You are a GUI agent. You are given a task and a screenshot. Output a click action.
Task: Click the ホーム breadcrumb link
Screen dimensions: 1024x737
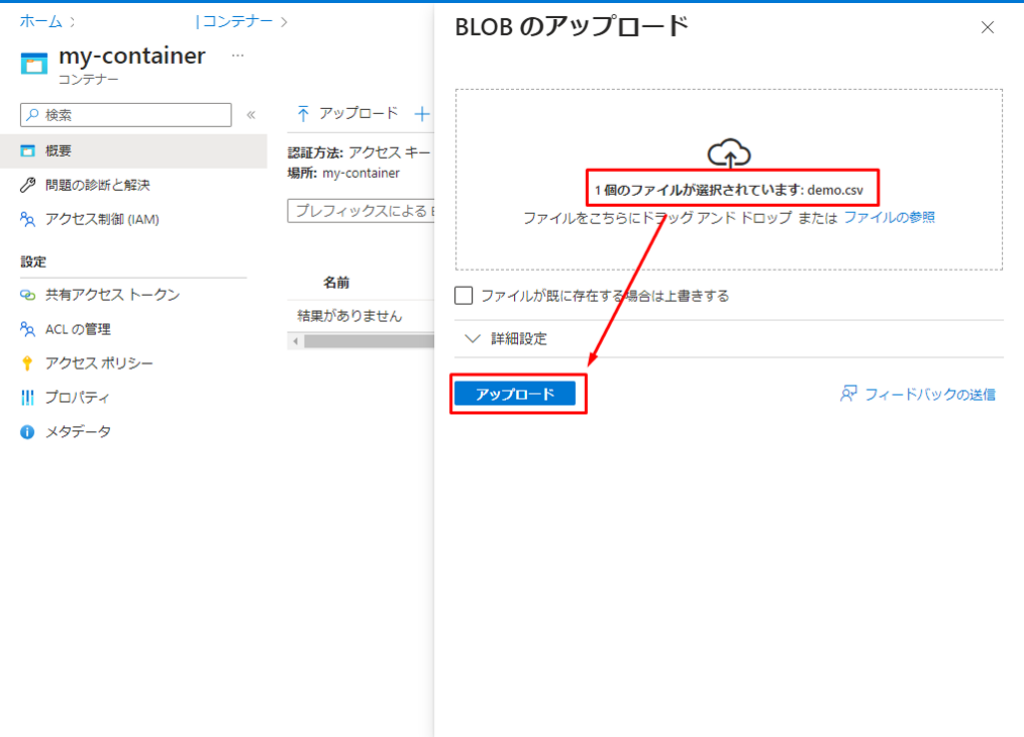(x=40, y=22)
